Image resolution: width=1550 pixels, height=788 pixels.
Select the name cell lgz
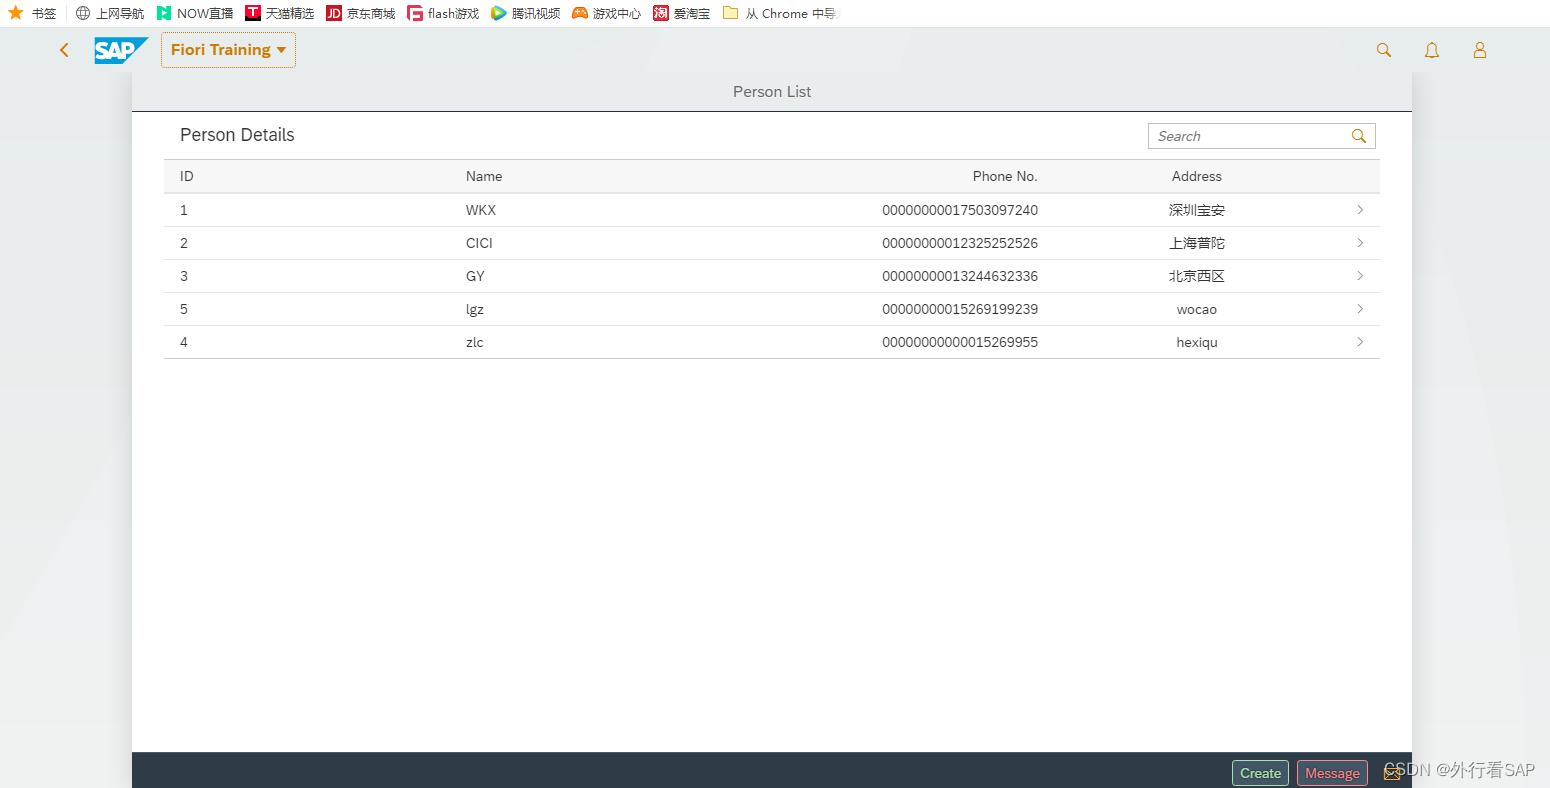475,309
